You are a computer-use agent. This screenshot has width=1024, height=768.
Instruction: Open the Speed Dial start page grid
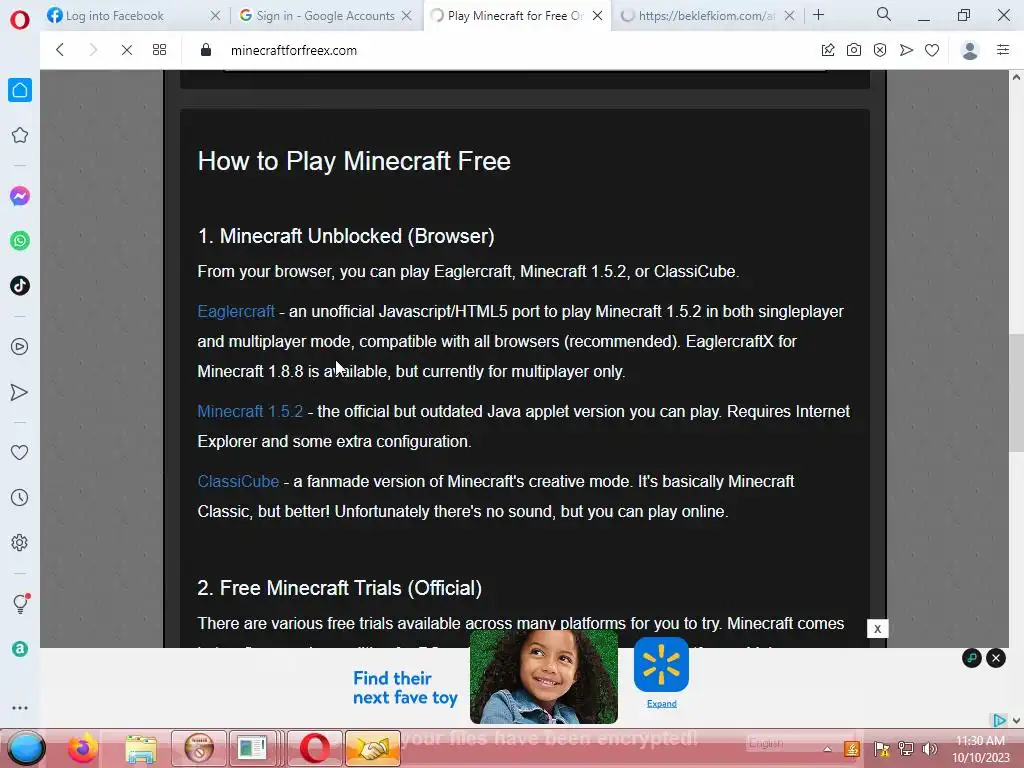point(159,50)
